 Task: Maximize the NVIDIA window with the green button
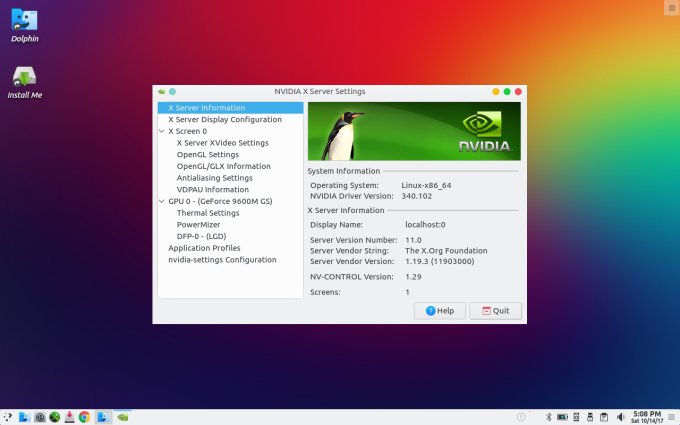click(x=507, y=92)
